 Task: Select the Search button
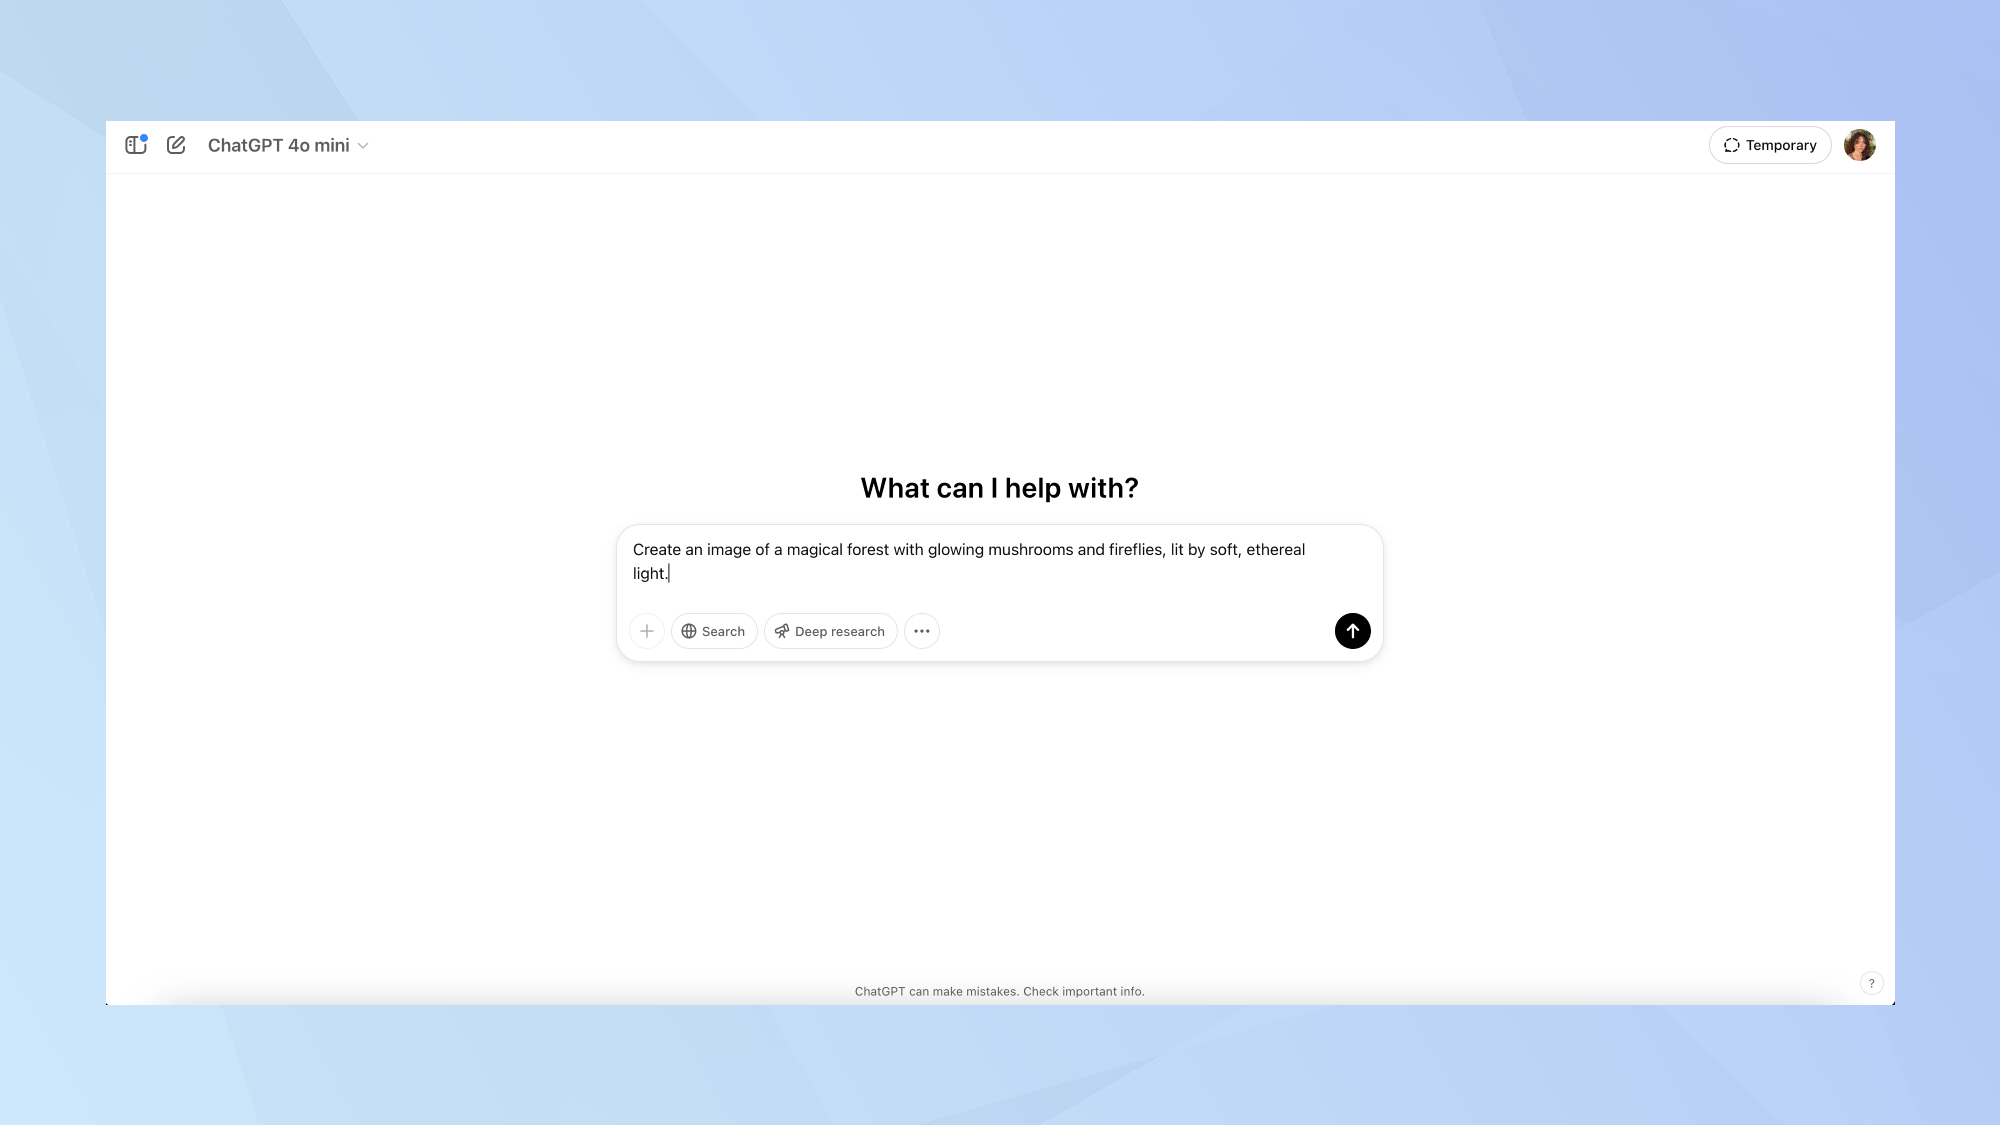(x=713, y=630)
